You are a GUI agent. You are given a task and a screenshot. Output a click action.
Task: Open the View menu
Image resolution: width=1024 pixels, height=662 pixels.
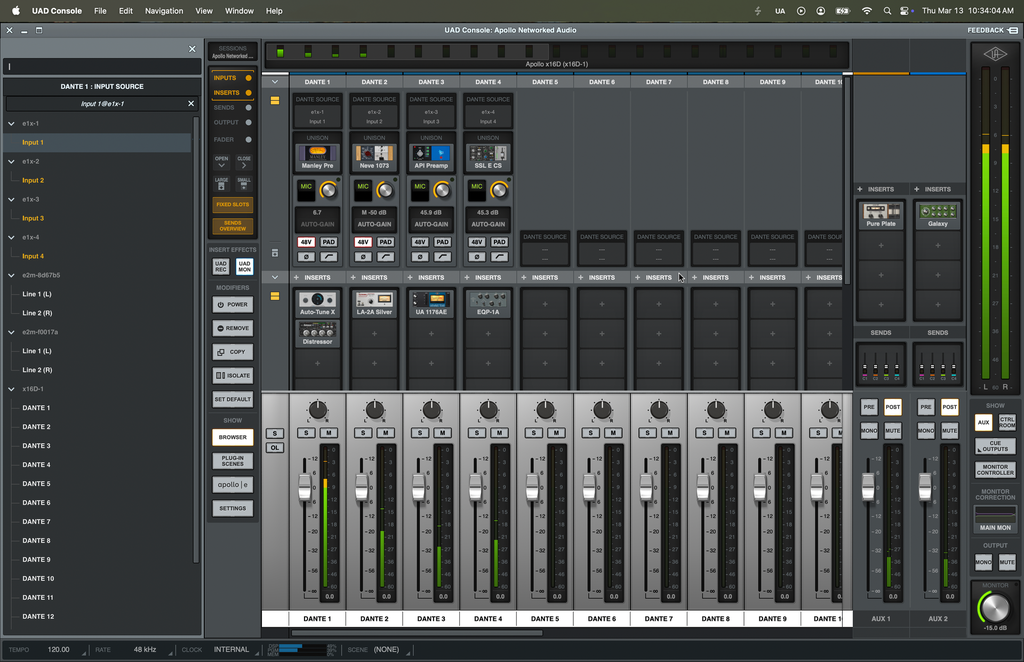[x=204, y=10]
